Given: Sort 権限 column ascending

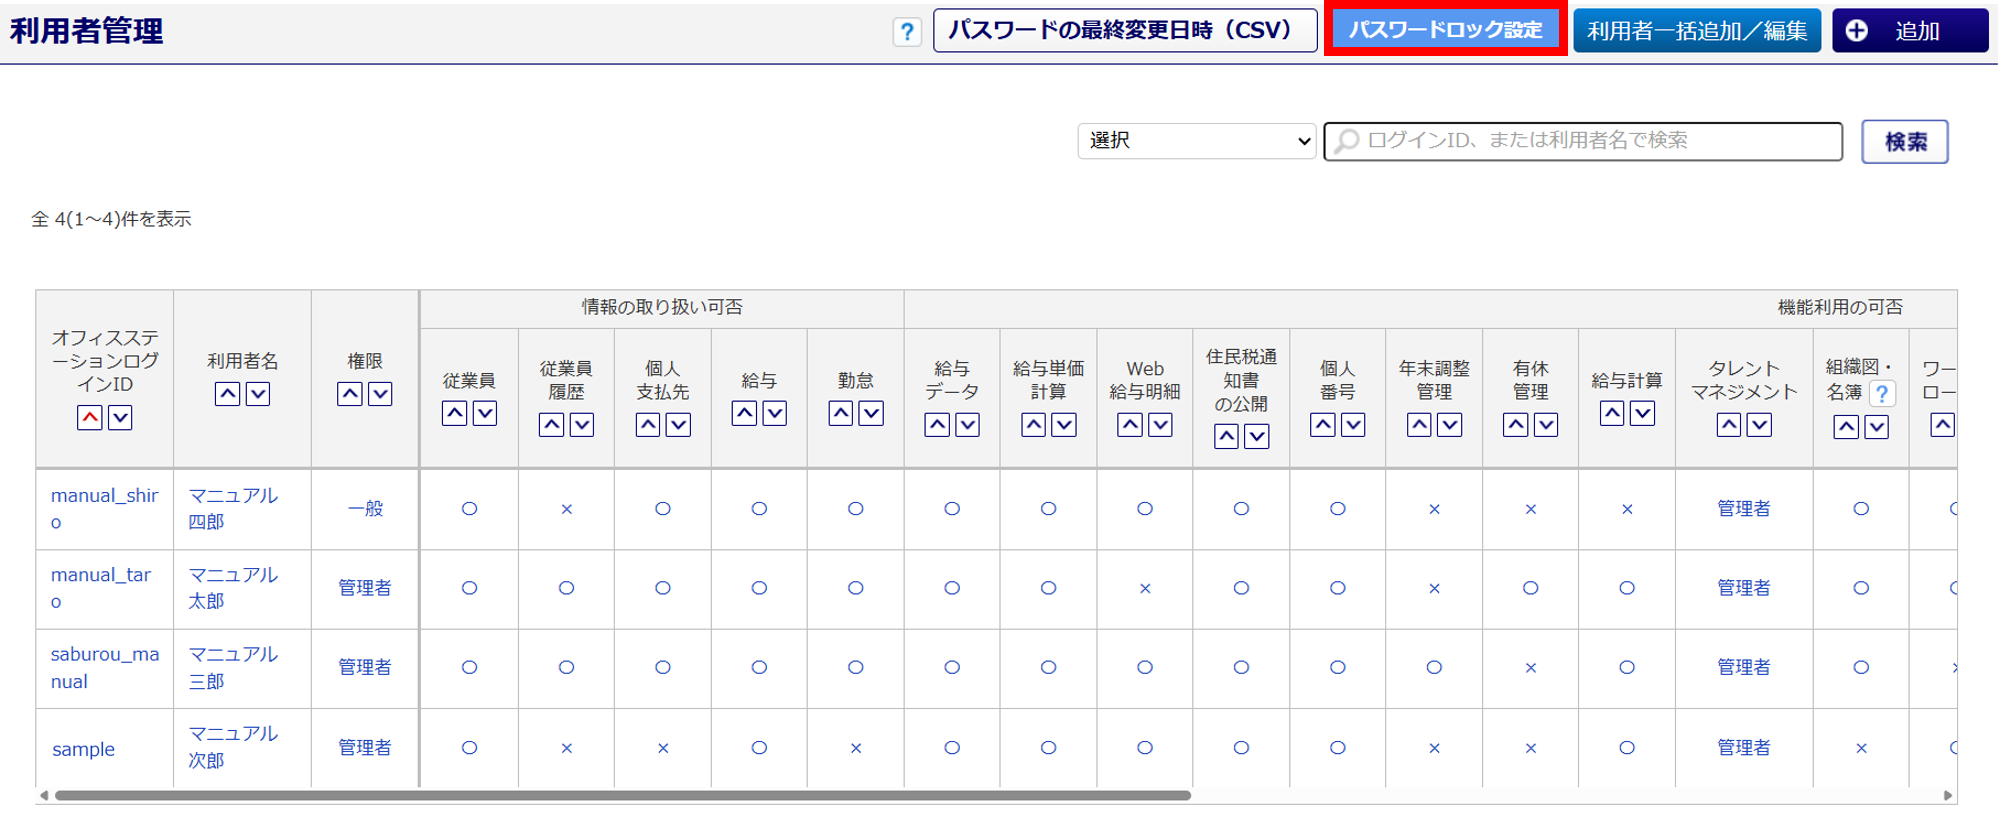Looking at the screenshot, I should point(350,394).
